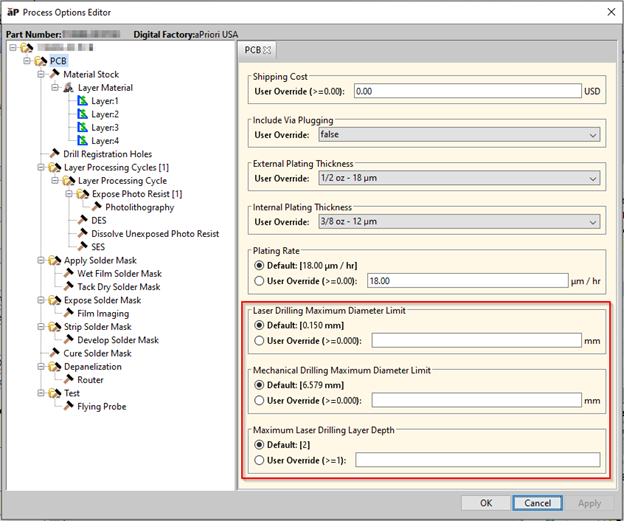The image size is (624, 521).
Task: Click the OK button
Action: click(x=486, y=503)
